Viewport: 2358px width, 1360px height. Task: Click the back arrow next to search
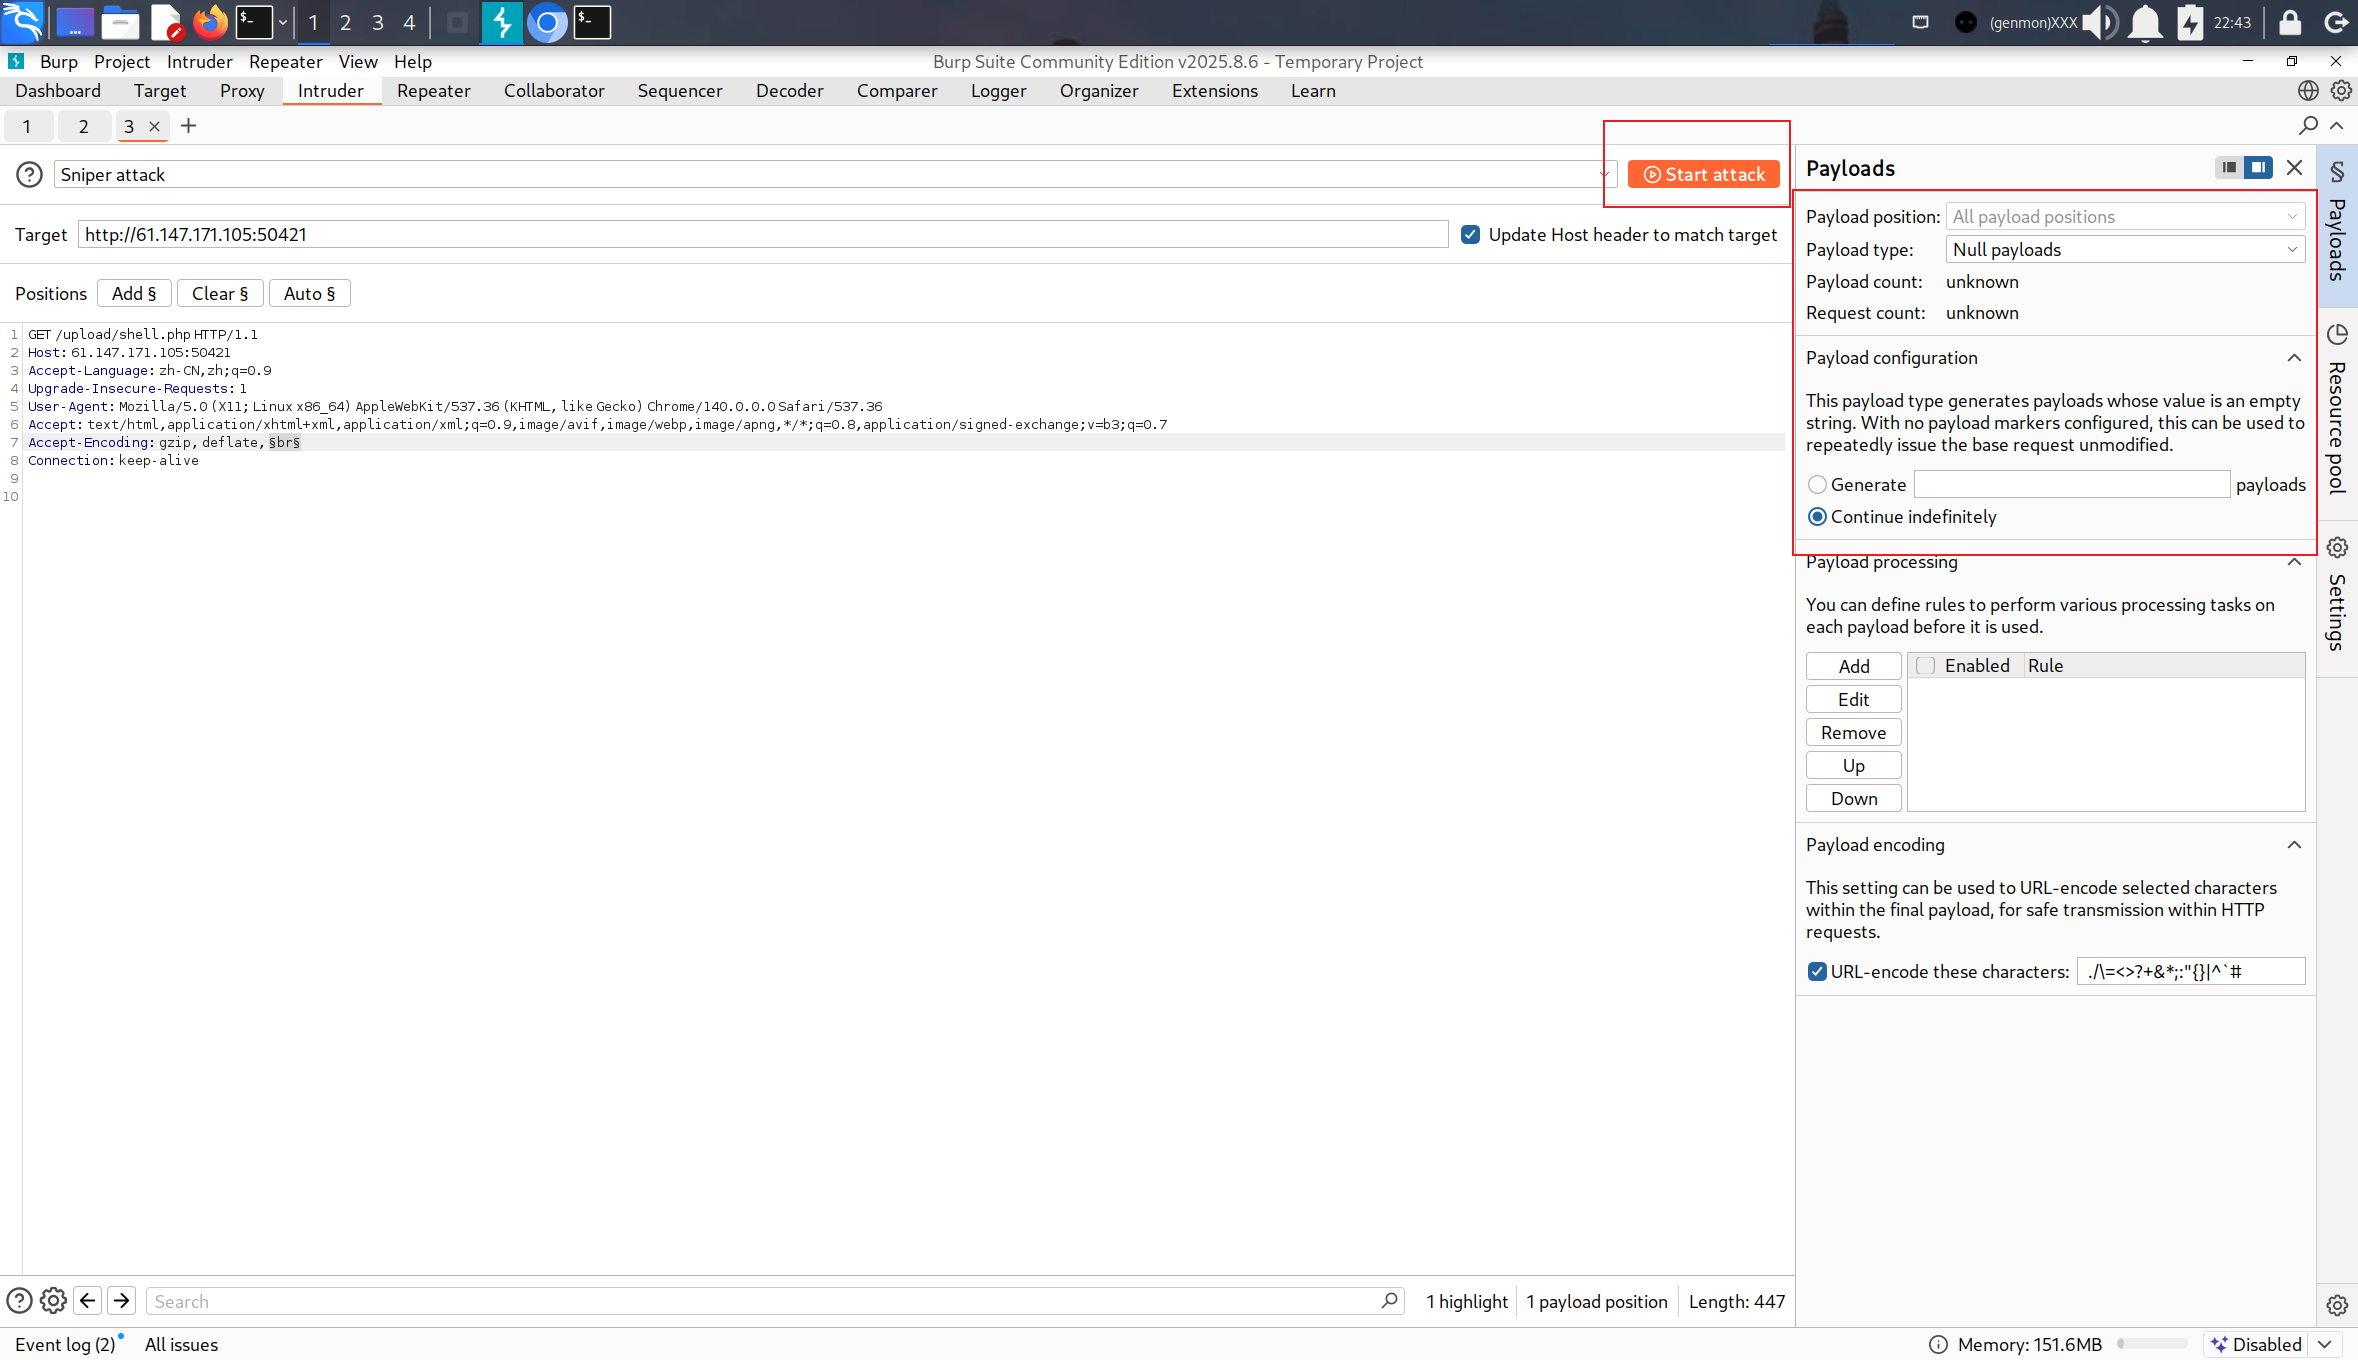tap(88, 1300)
